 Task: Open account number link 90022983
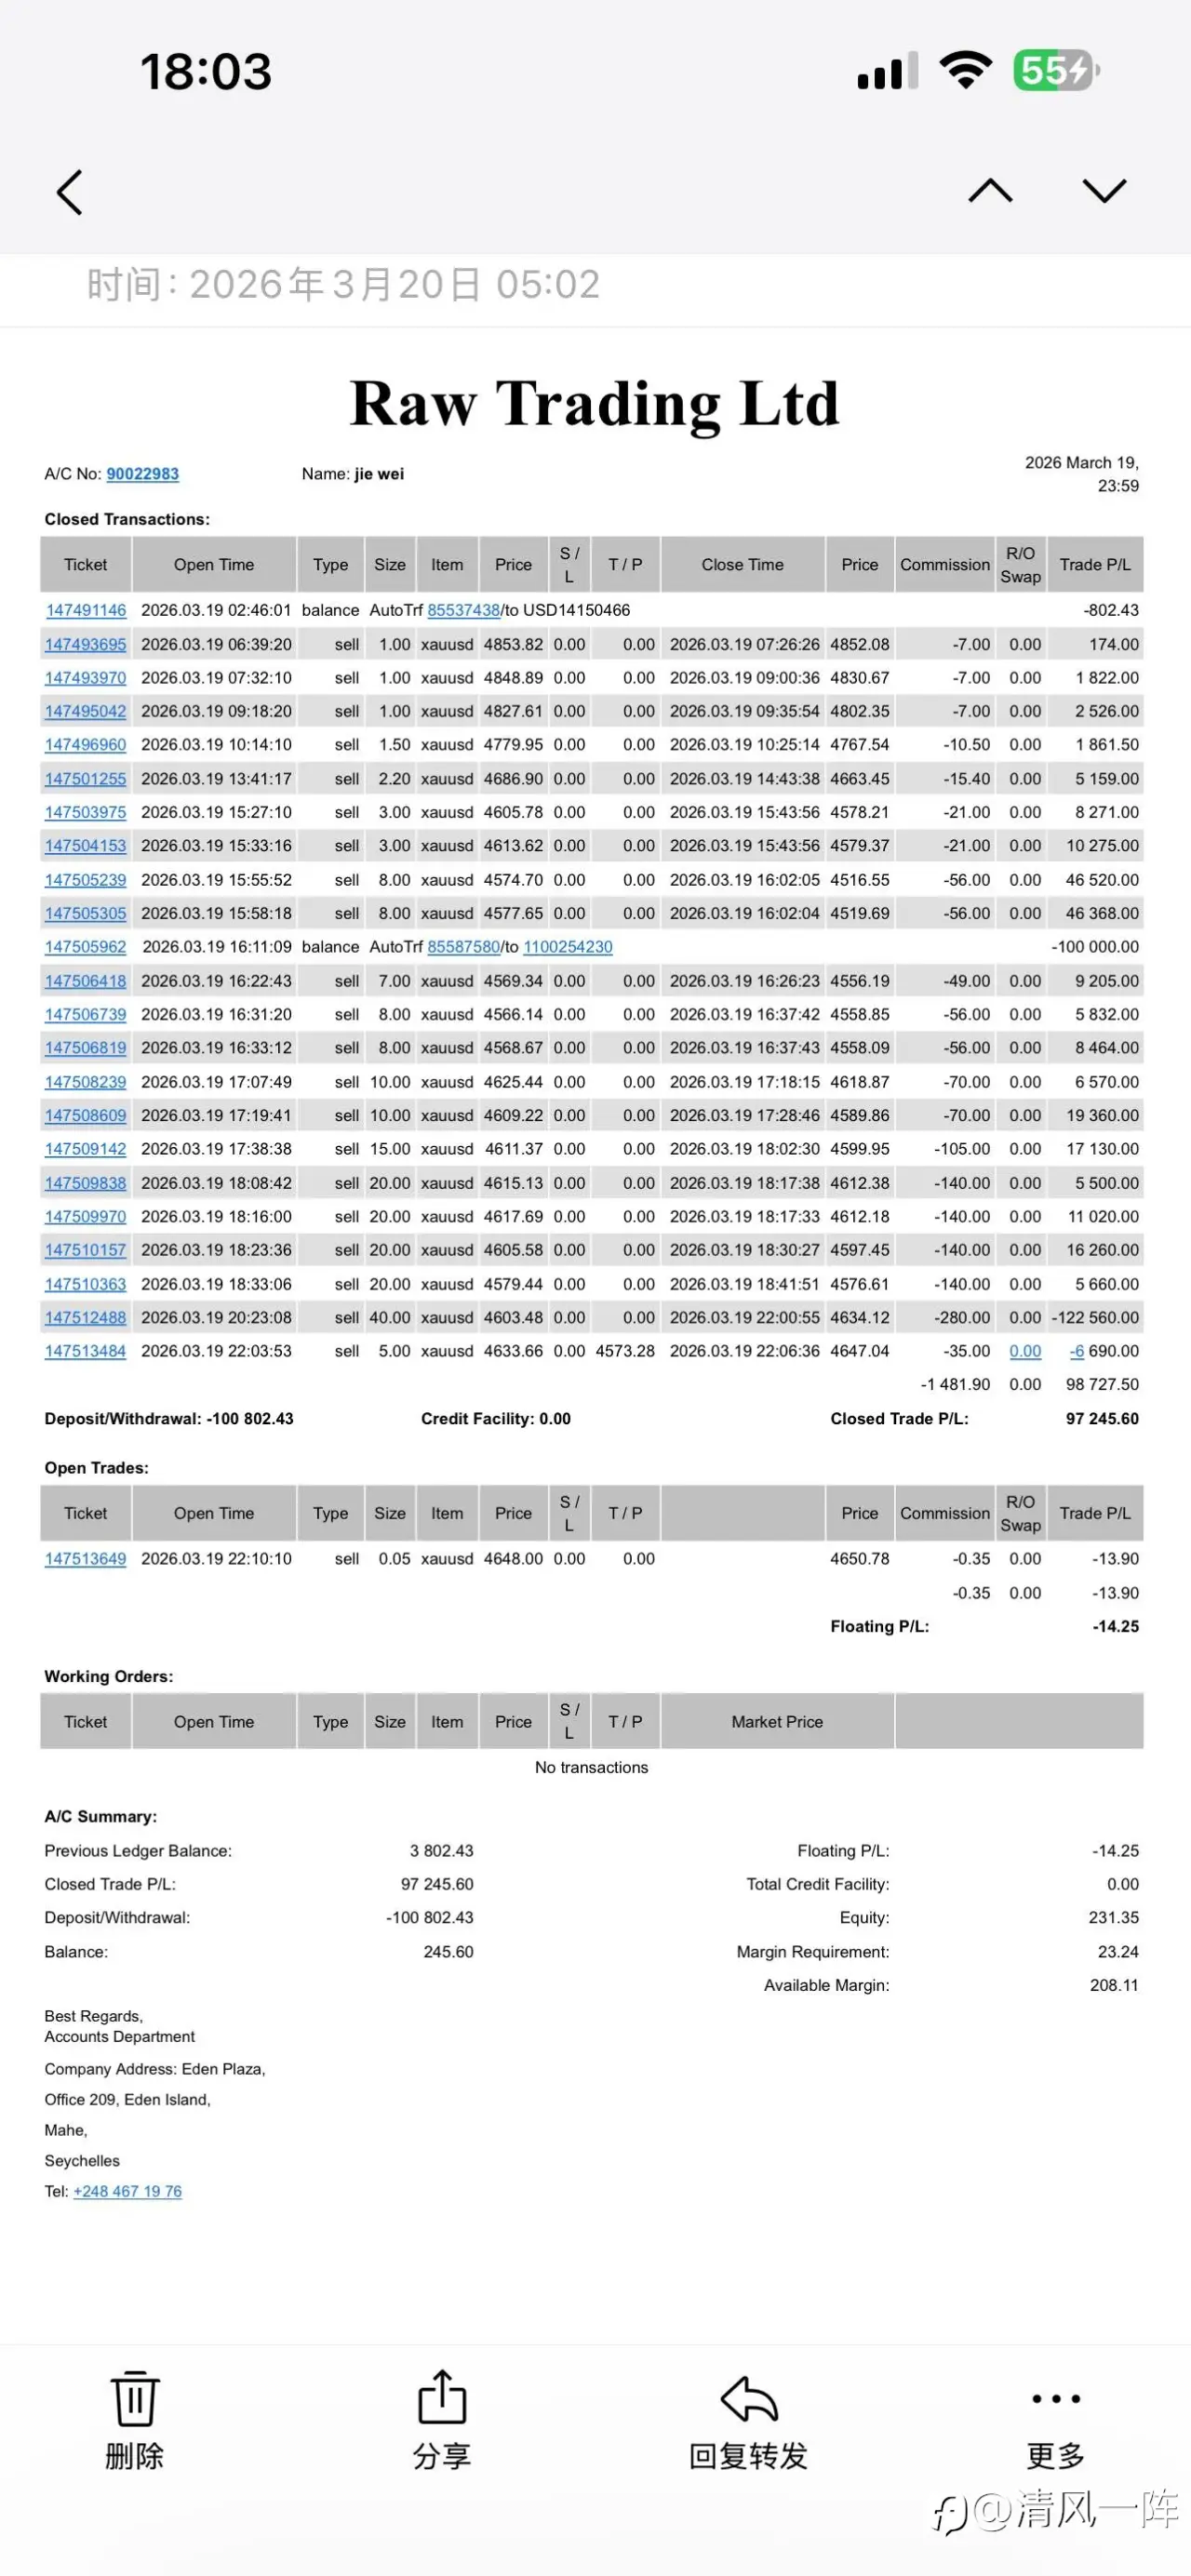coord(143,474)
